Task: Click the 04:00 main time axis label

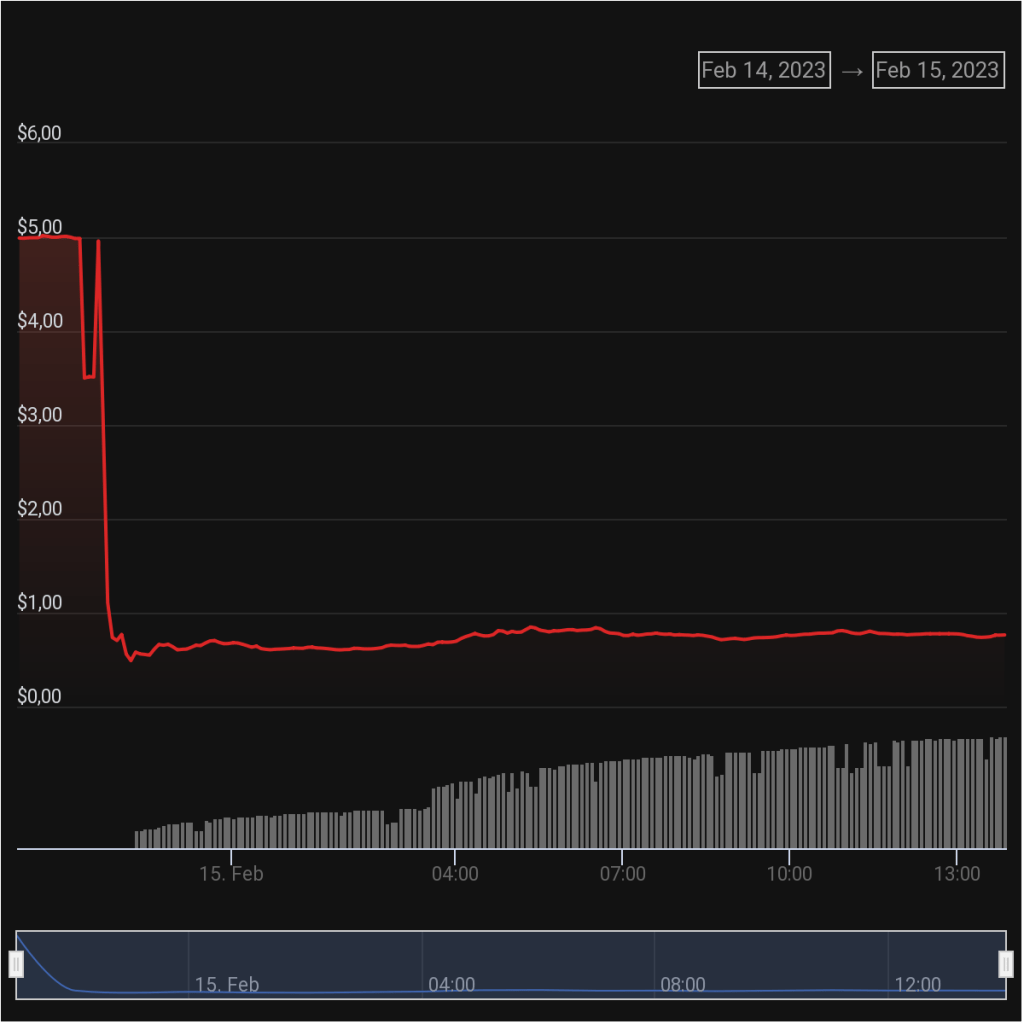Action: tap(455, 874)
